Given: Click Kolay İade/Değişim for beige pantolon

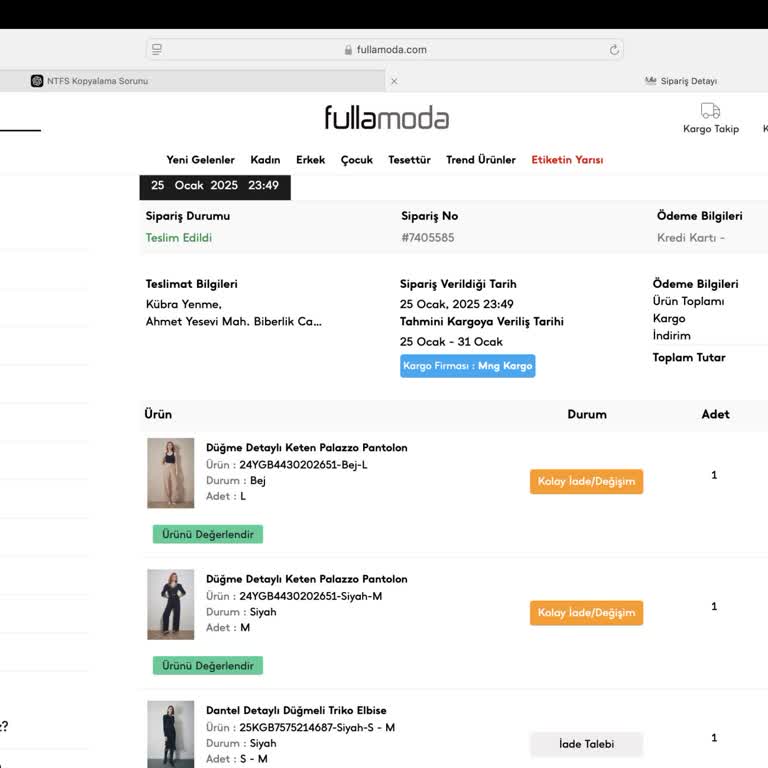Looking at the screenshot, I should (x=586, y=481).
